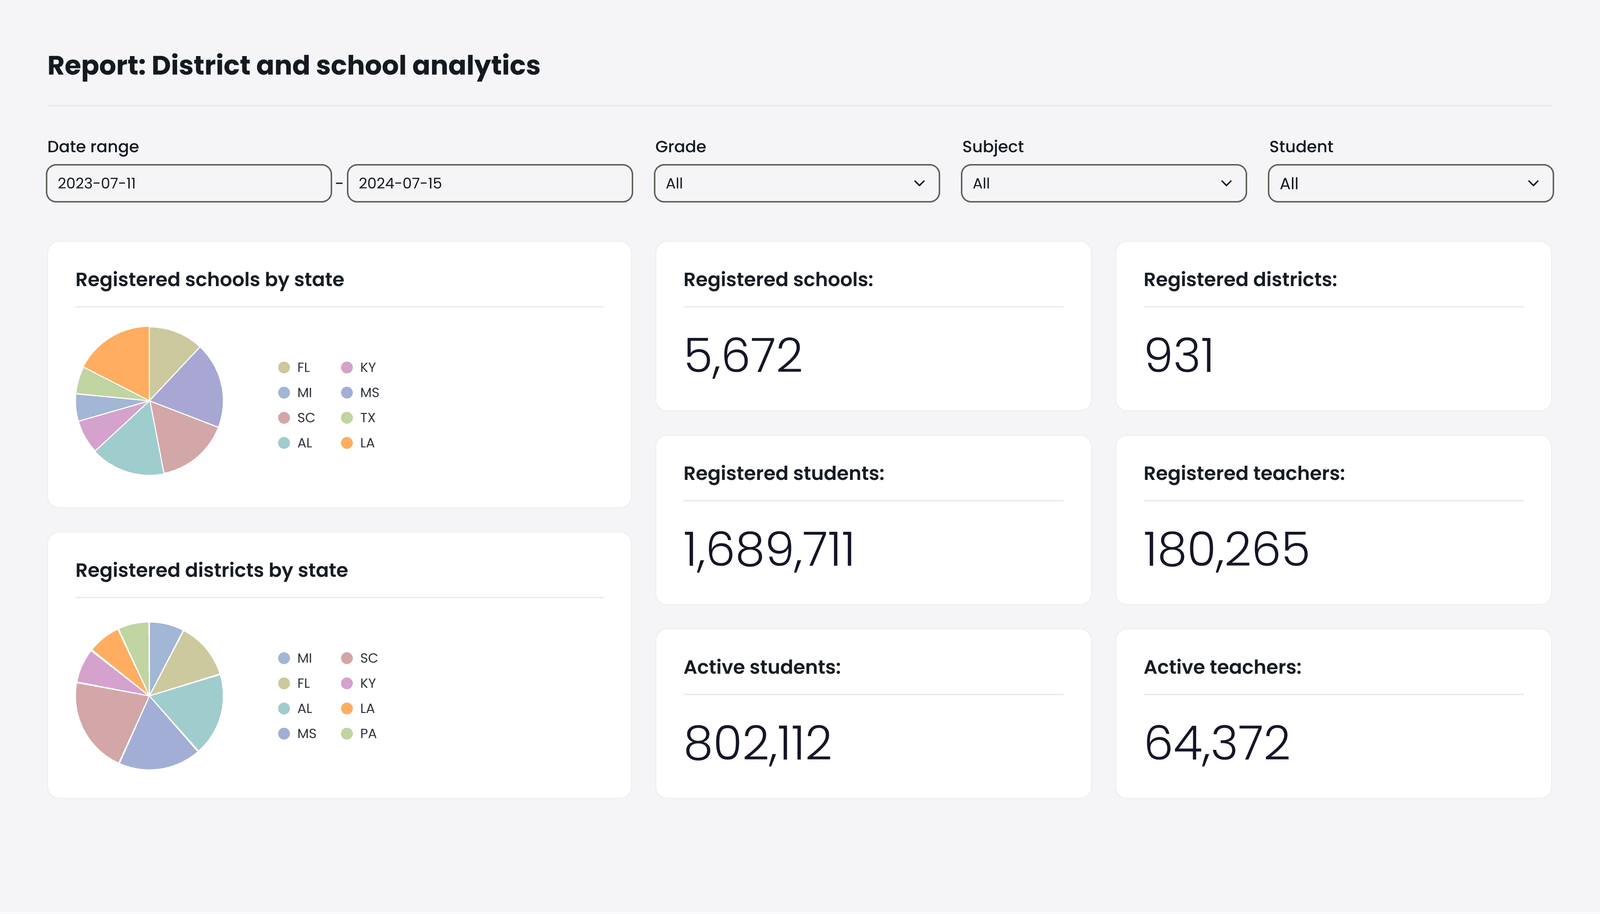Screen dimensions: 1600x914
Task: Click the report title heading
Action: point(294,66)
